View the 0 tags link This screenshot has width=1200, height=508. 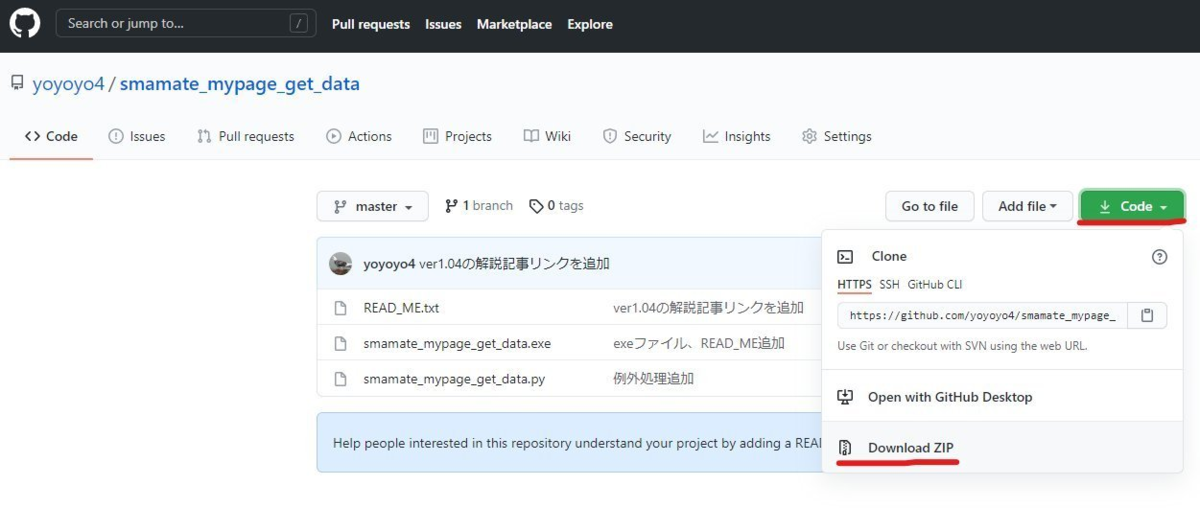coord(557,205)
